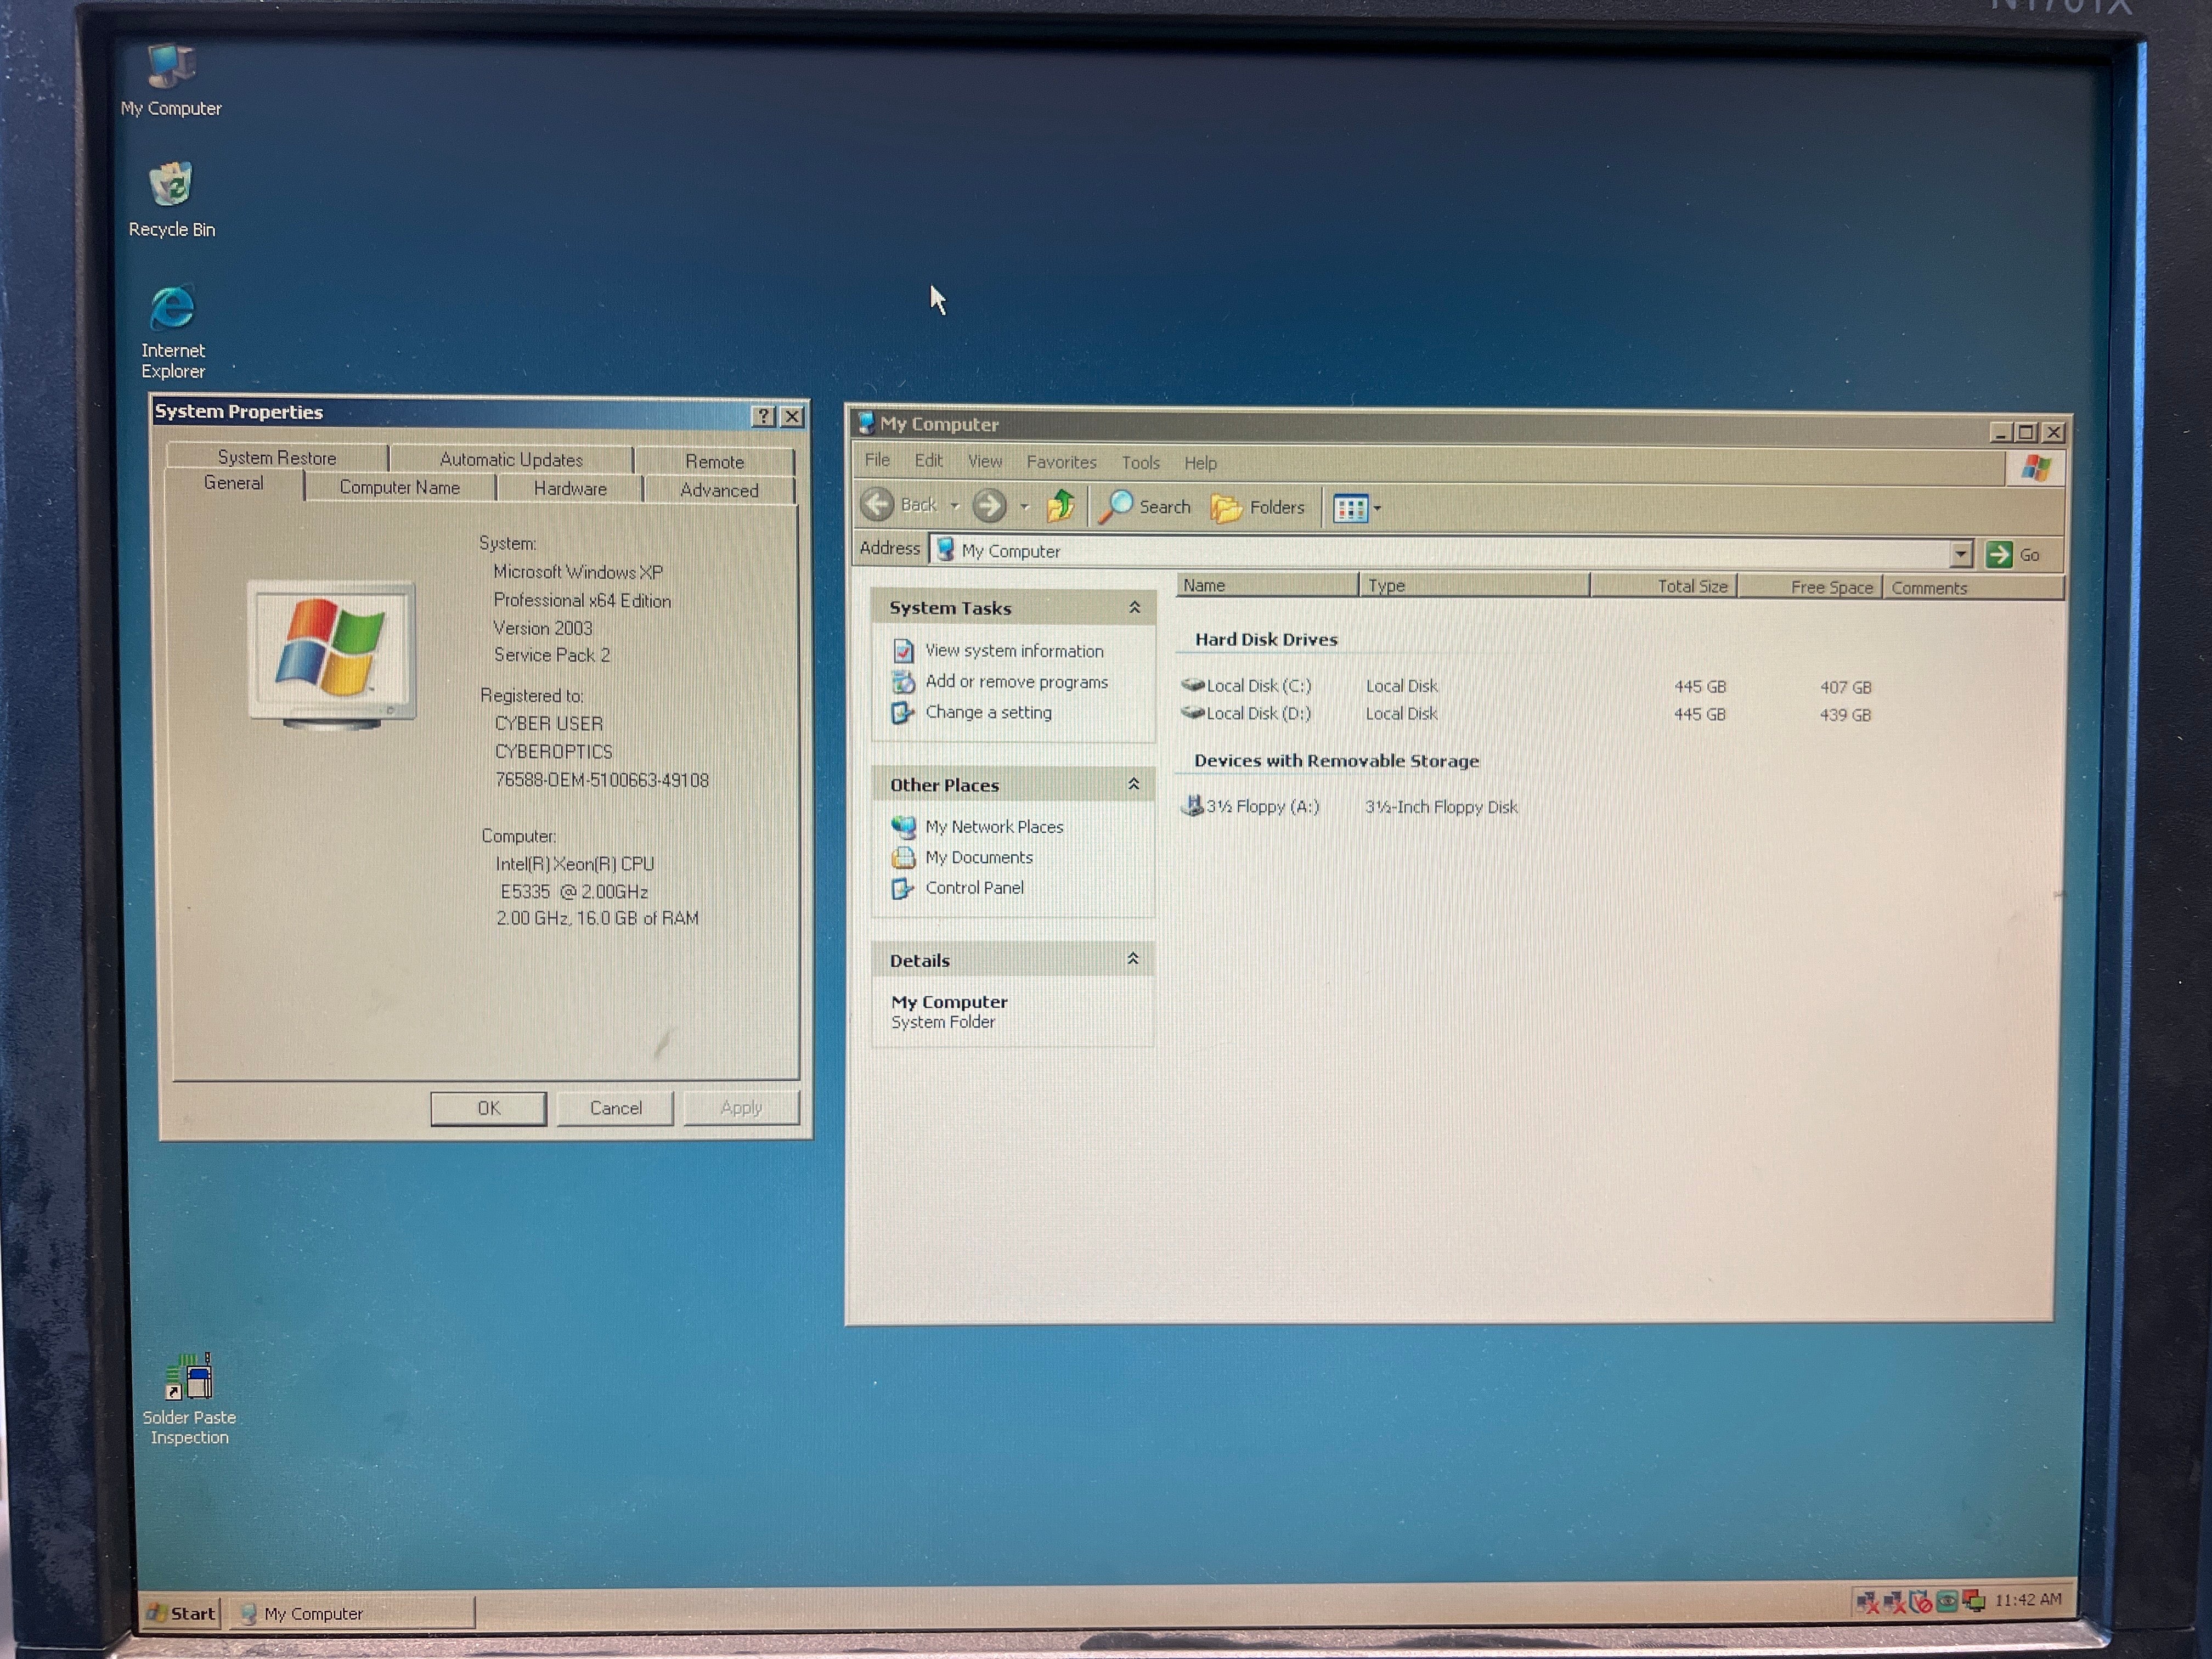Viewport: 2212px width, 1659px height.
Task: Open the address bar dropdown arrow
Action: pyautogui.click(x=1960, y=553)
